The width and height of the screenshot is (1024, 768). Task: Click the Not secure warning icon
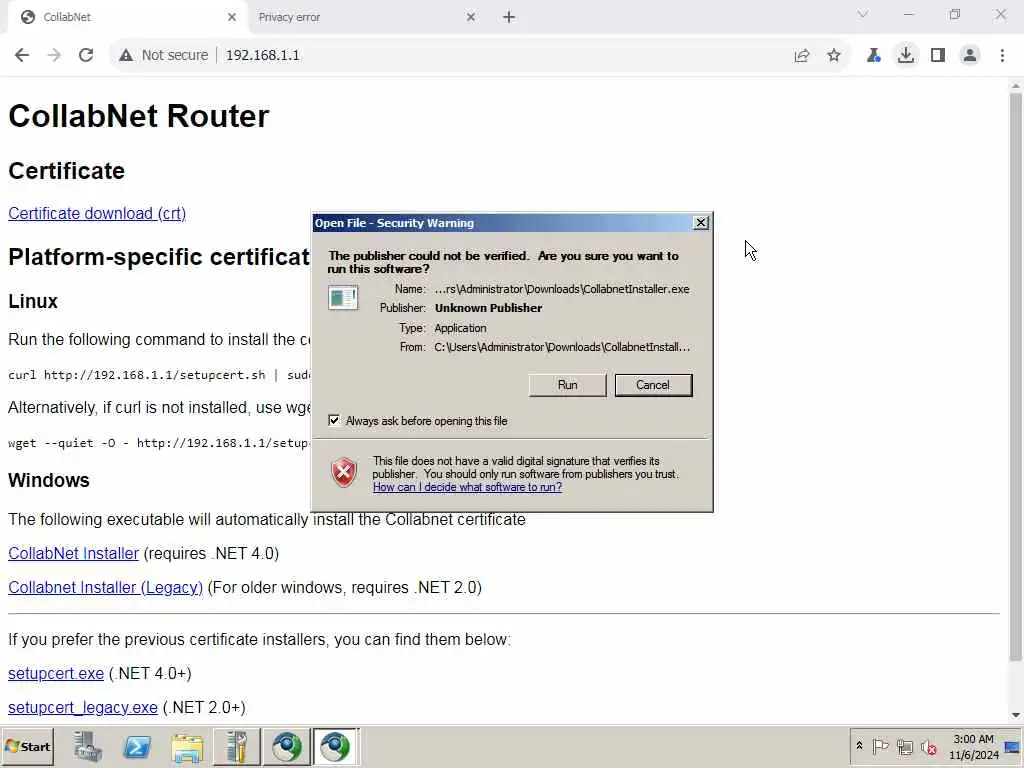(x=125, y=56)
